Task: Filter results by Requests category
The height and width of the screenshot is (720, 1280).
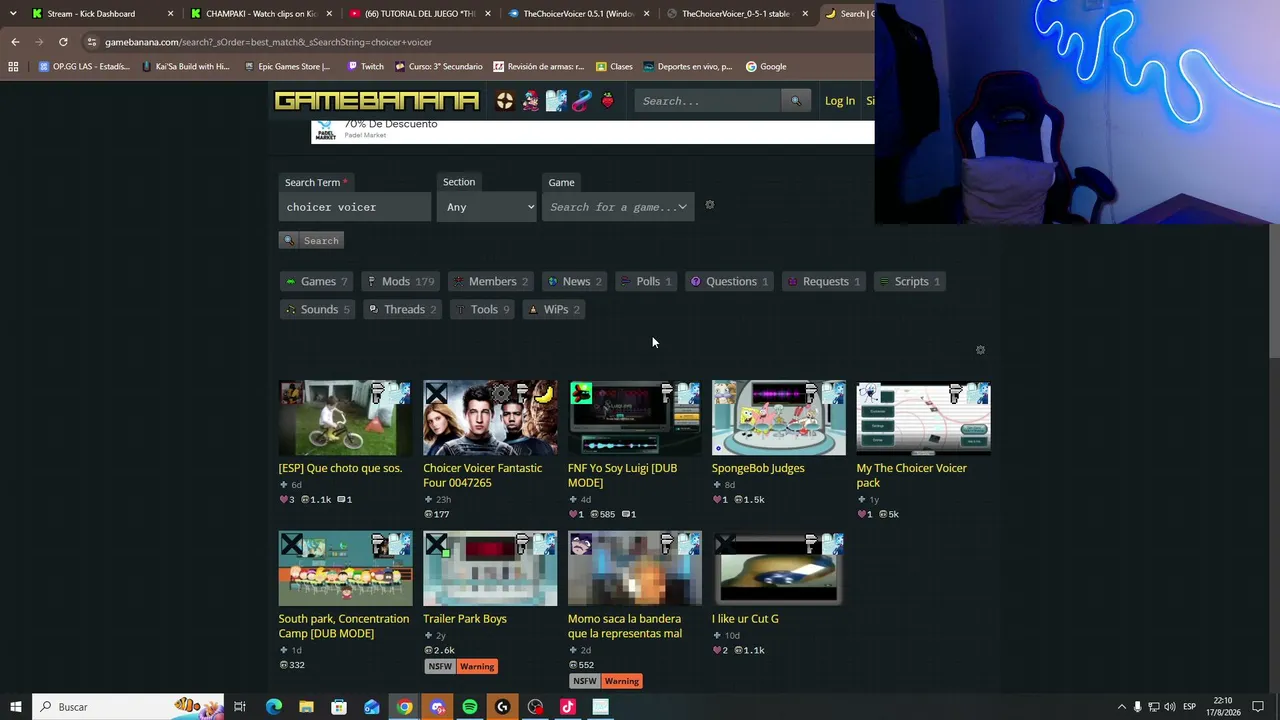Action: (823, 282)
